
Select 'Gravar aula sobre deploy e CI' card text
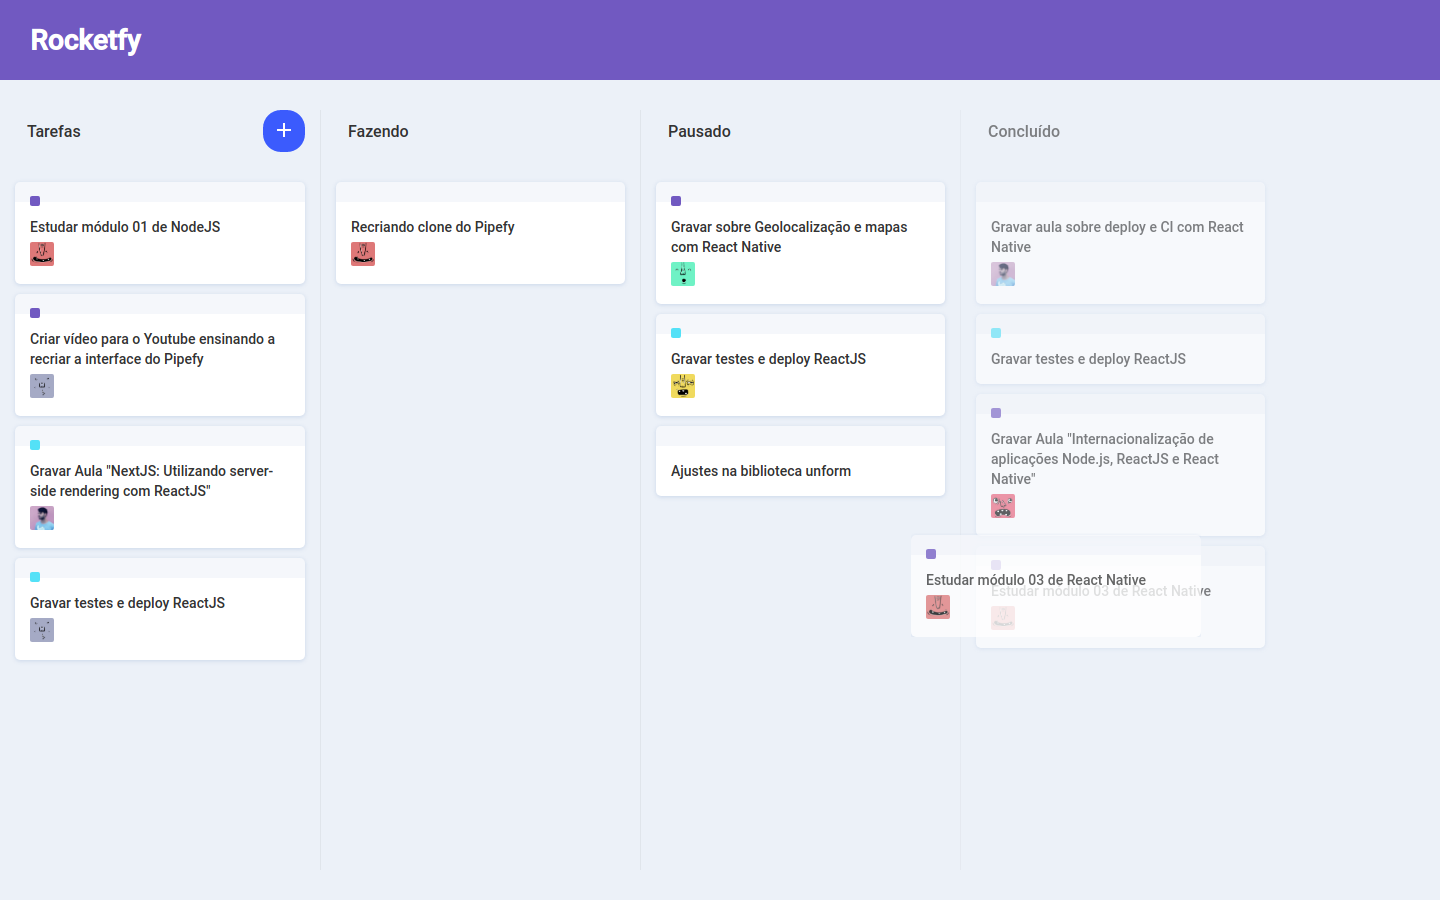click(x=1117, y=237)
